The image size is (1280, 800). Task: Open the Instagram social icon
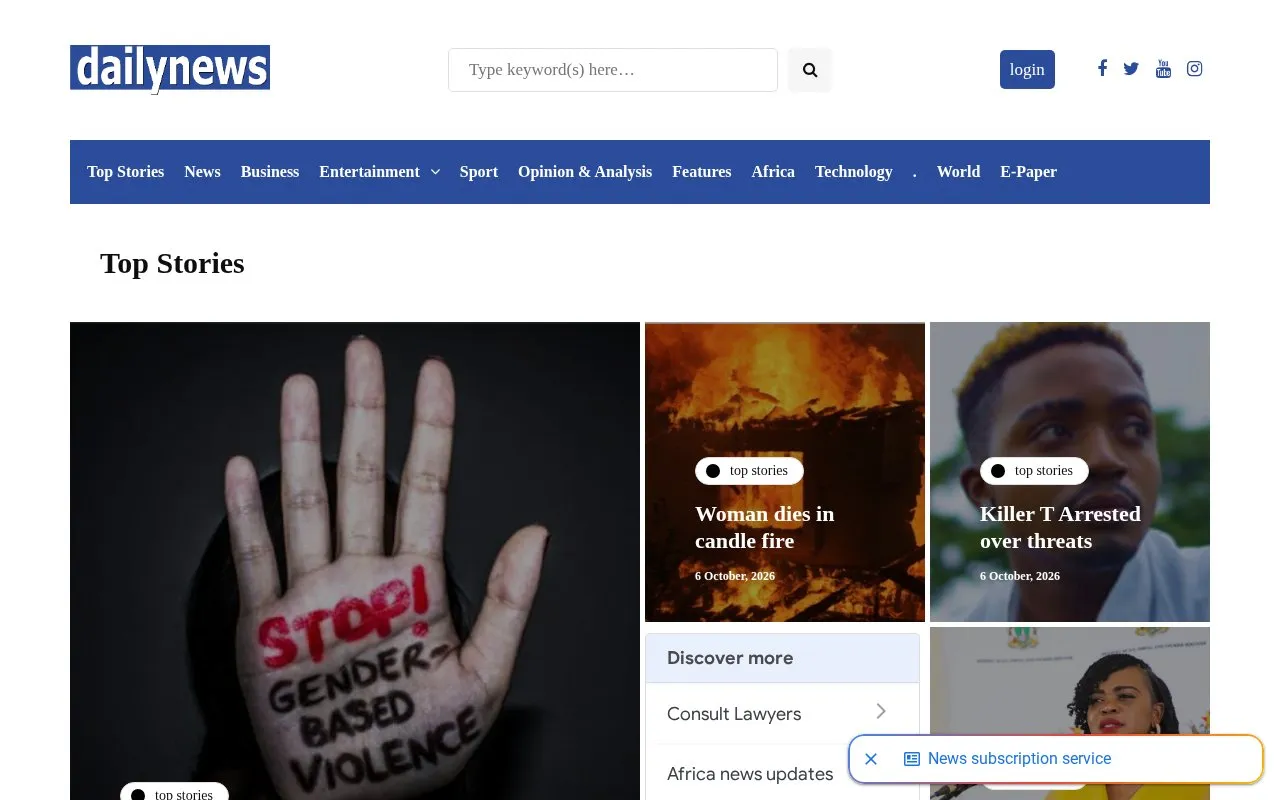[1194, 69]
